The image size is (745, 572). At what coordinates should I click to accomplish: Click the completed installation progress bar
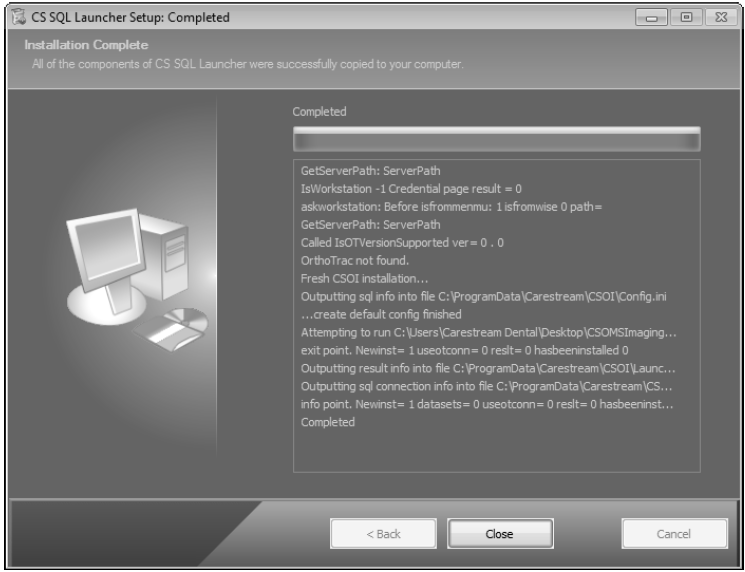click(x=497, y=139)
